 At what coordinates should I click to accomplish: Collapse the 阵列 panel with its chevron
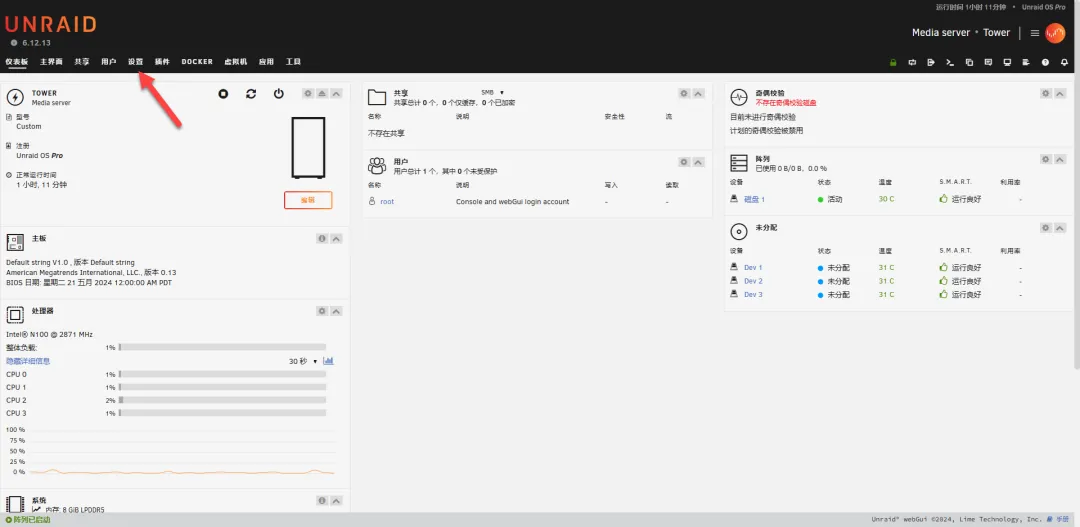1061,159
